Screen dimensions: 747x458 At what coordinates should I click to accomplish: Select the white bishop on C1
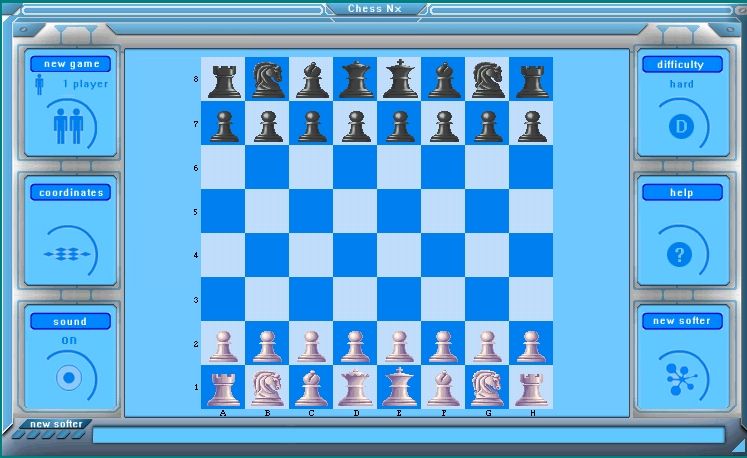[x=311, y=387]
